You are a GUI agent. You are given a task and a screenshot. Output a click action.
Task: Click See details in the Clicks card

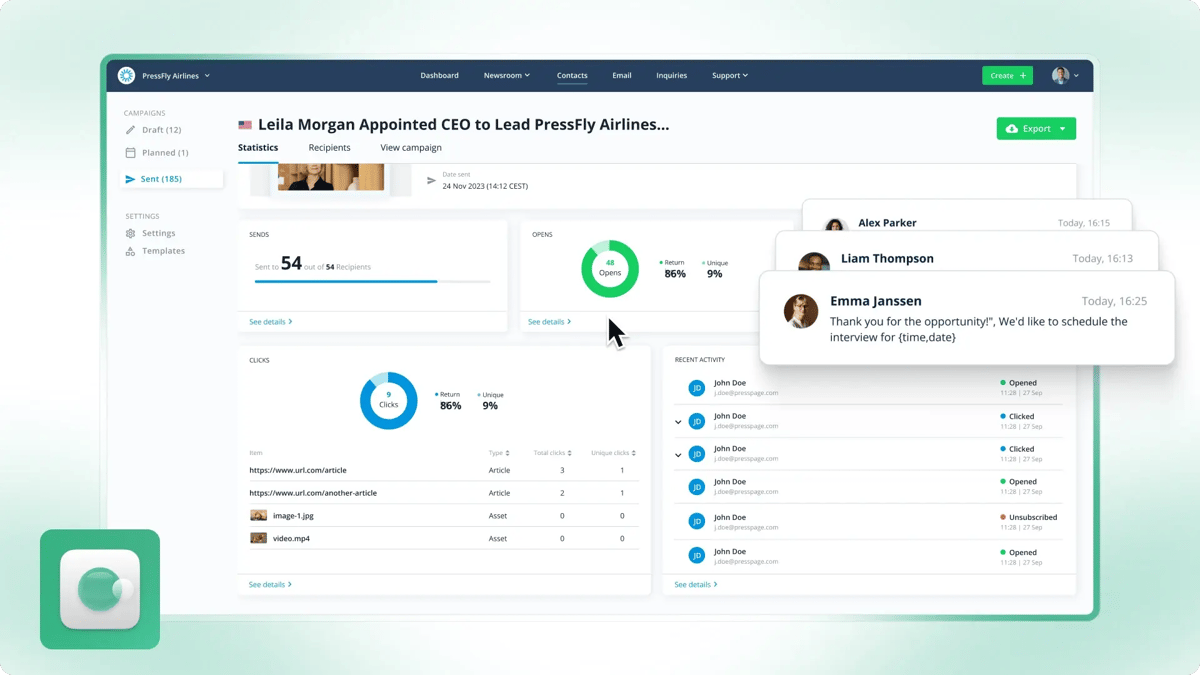click(271, 584)
